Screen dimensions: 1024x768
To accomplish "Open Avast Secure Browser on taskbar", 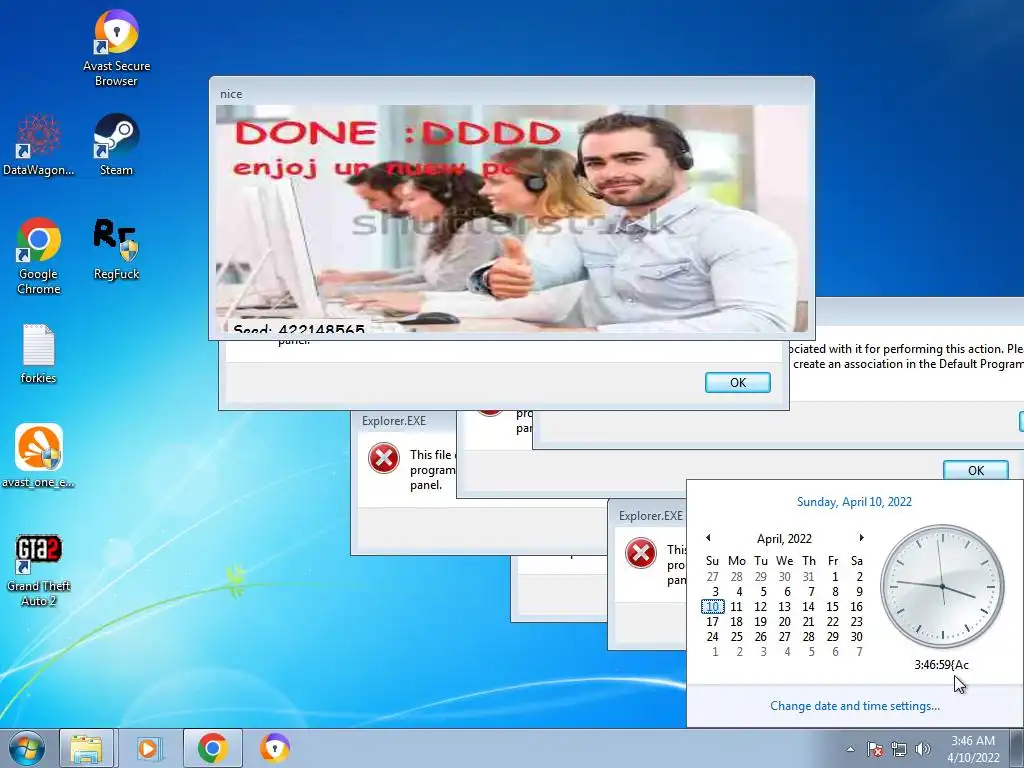I will (x=275, y=748).
